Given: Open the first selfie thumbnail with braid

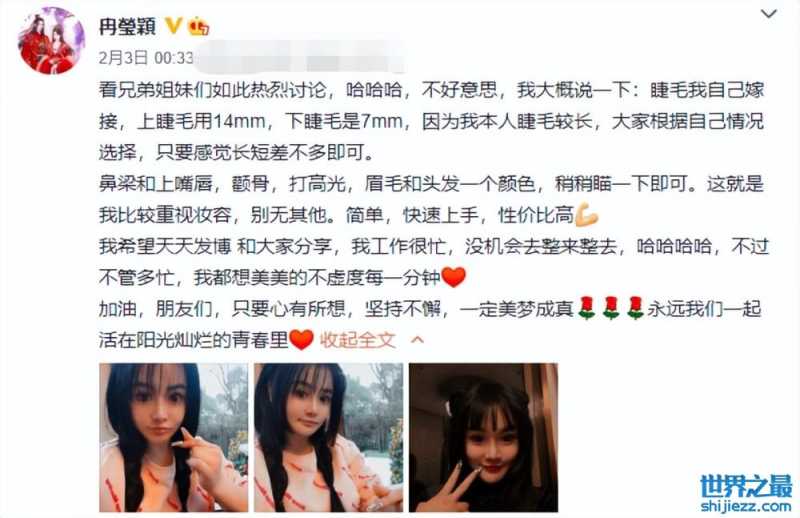Looking at the screenshot, I should click(173, 437).
